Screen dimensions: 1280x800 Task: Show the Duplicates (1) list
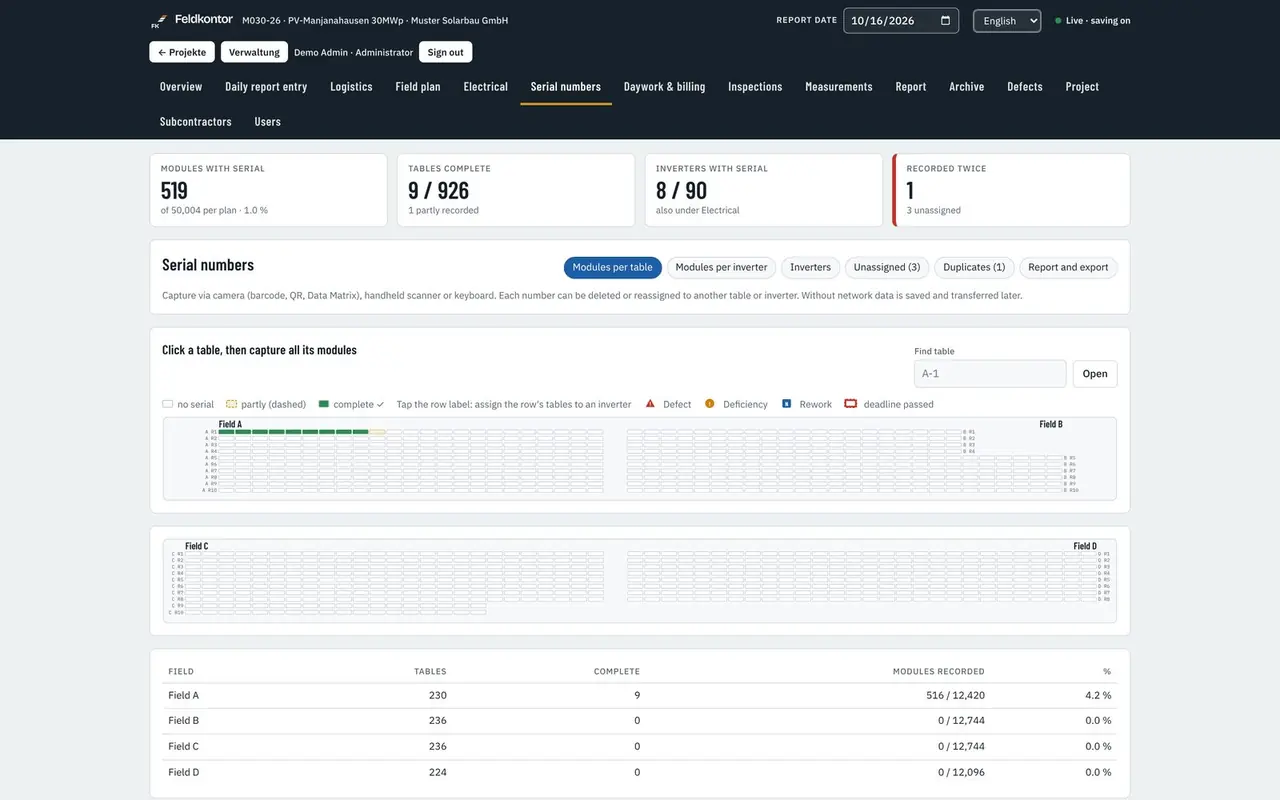[x=974, y=268]
